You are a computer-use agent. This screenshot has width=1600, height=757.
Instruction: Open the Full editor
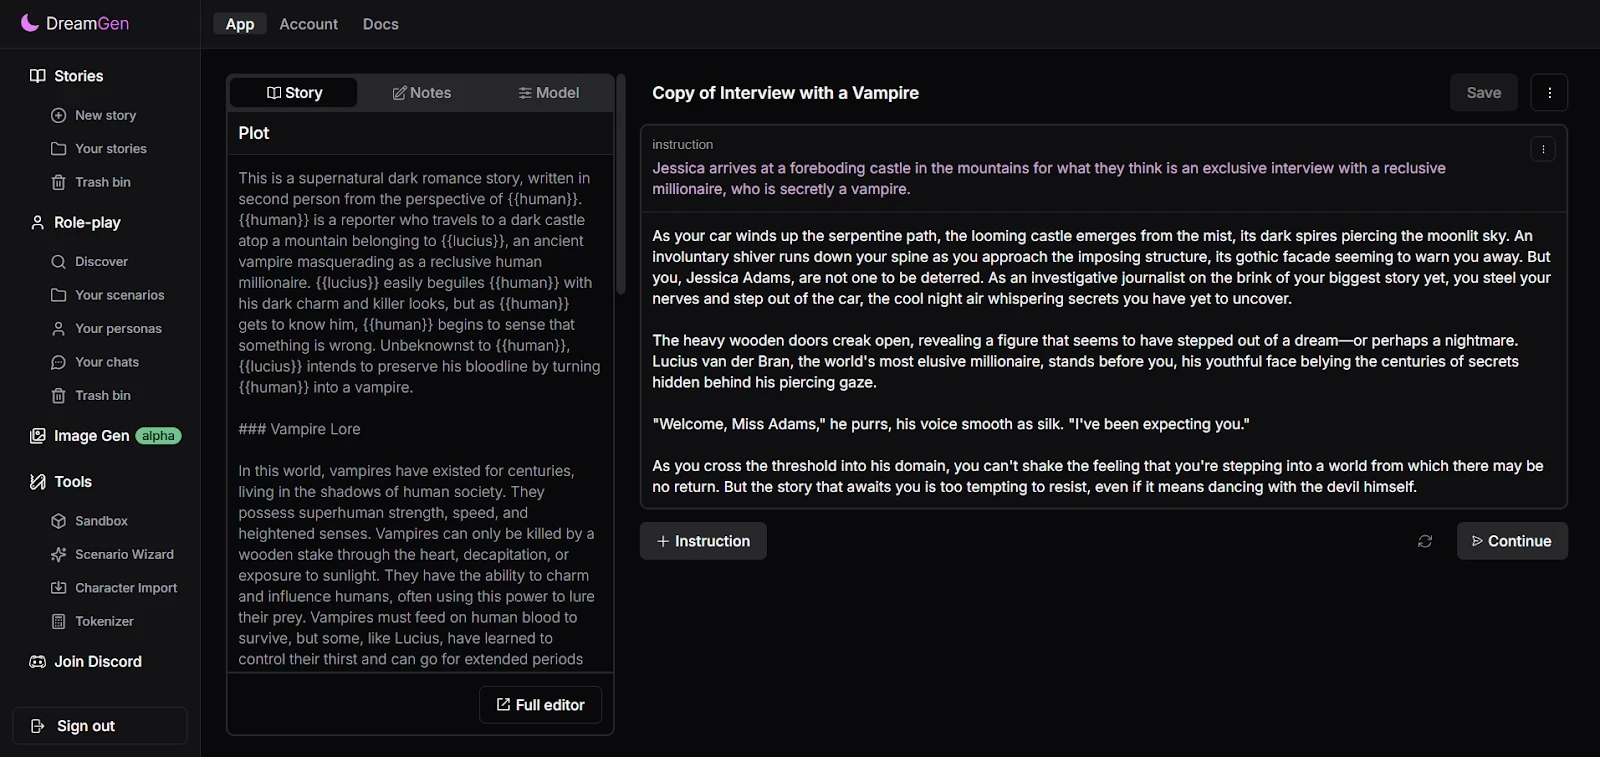click(x=540, y=705)
